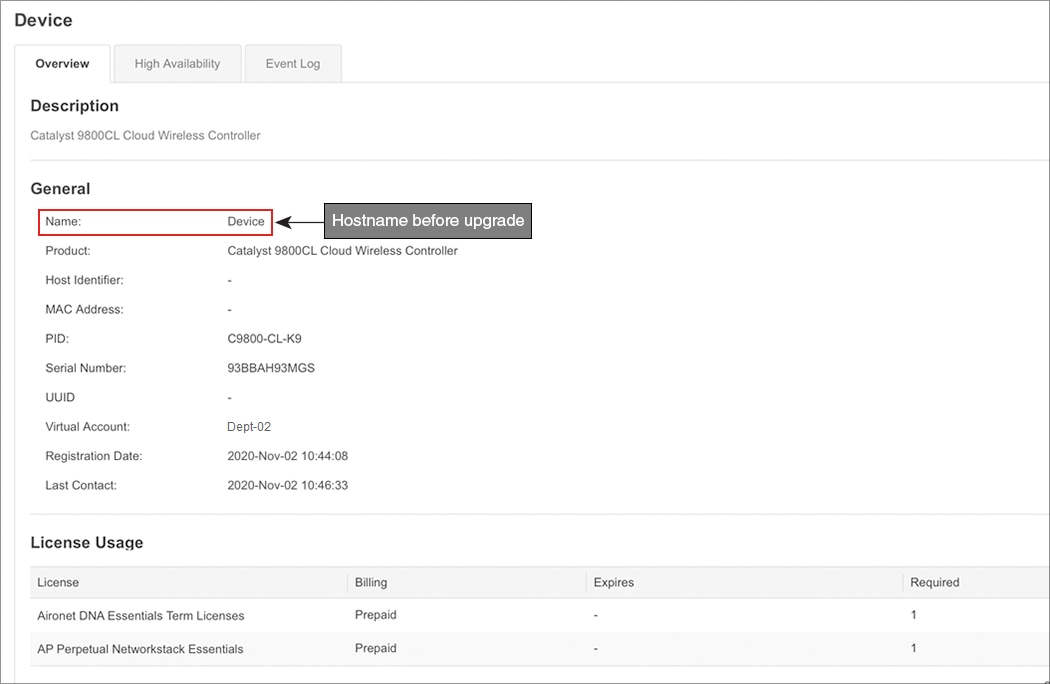Click the 'MAC Address:' label
The height and width of the screenshot is (684, 1050).
(84, 310)
